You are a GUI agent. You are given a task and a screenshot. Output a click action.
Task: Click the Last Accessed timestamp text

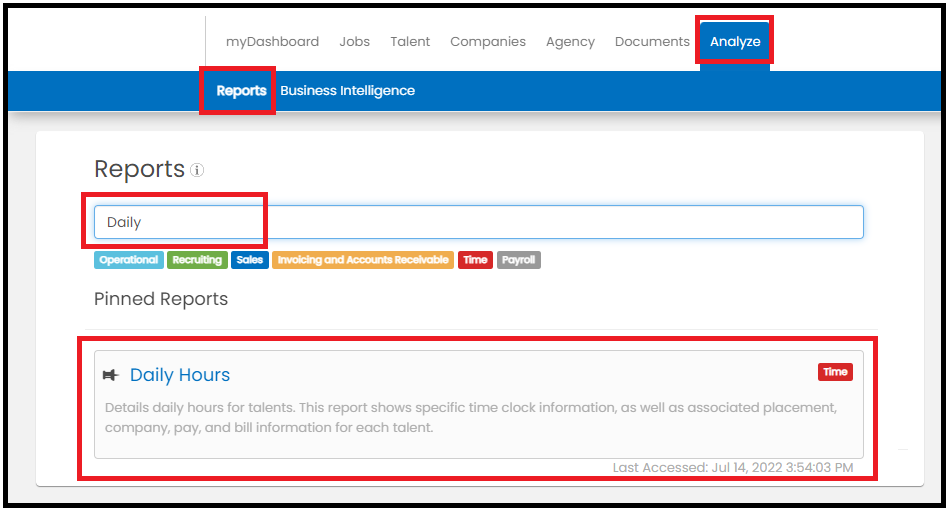(733, 468)
